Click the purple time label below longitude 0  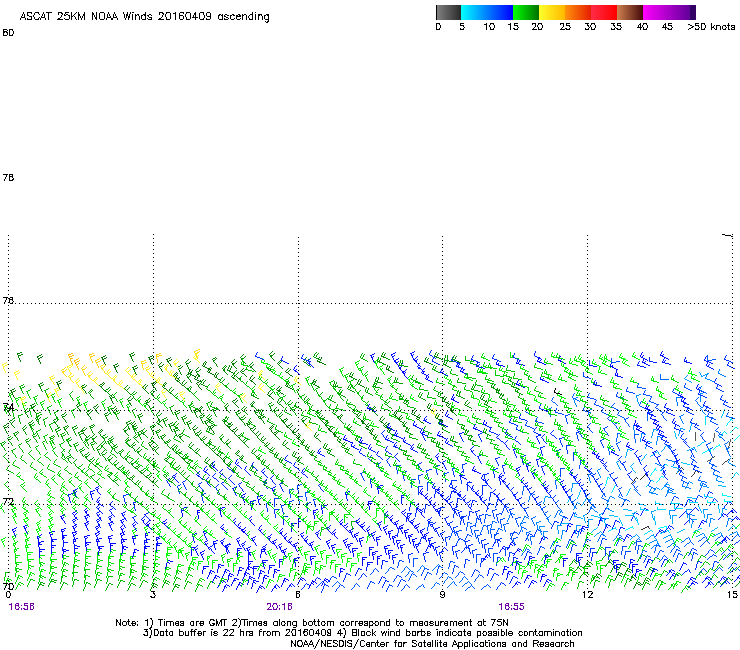coord(21,607)
